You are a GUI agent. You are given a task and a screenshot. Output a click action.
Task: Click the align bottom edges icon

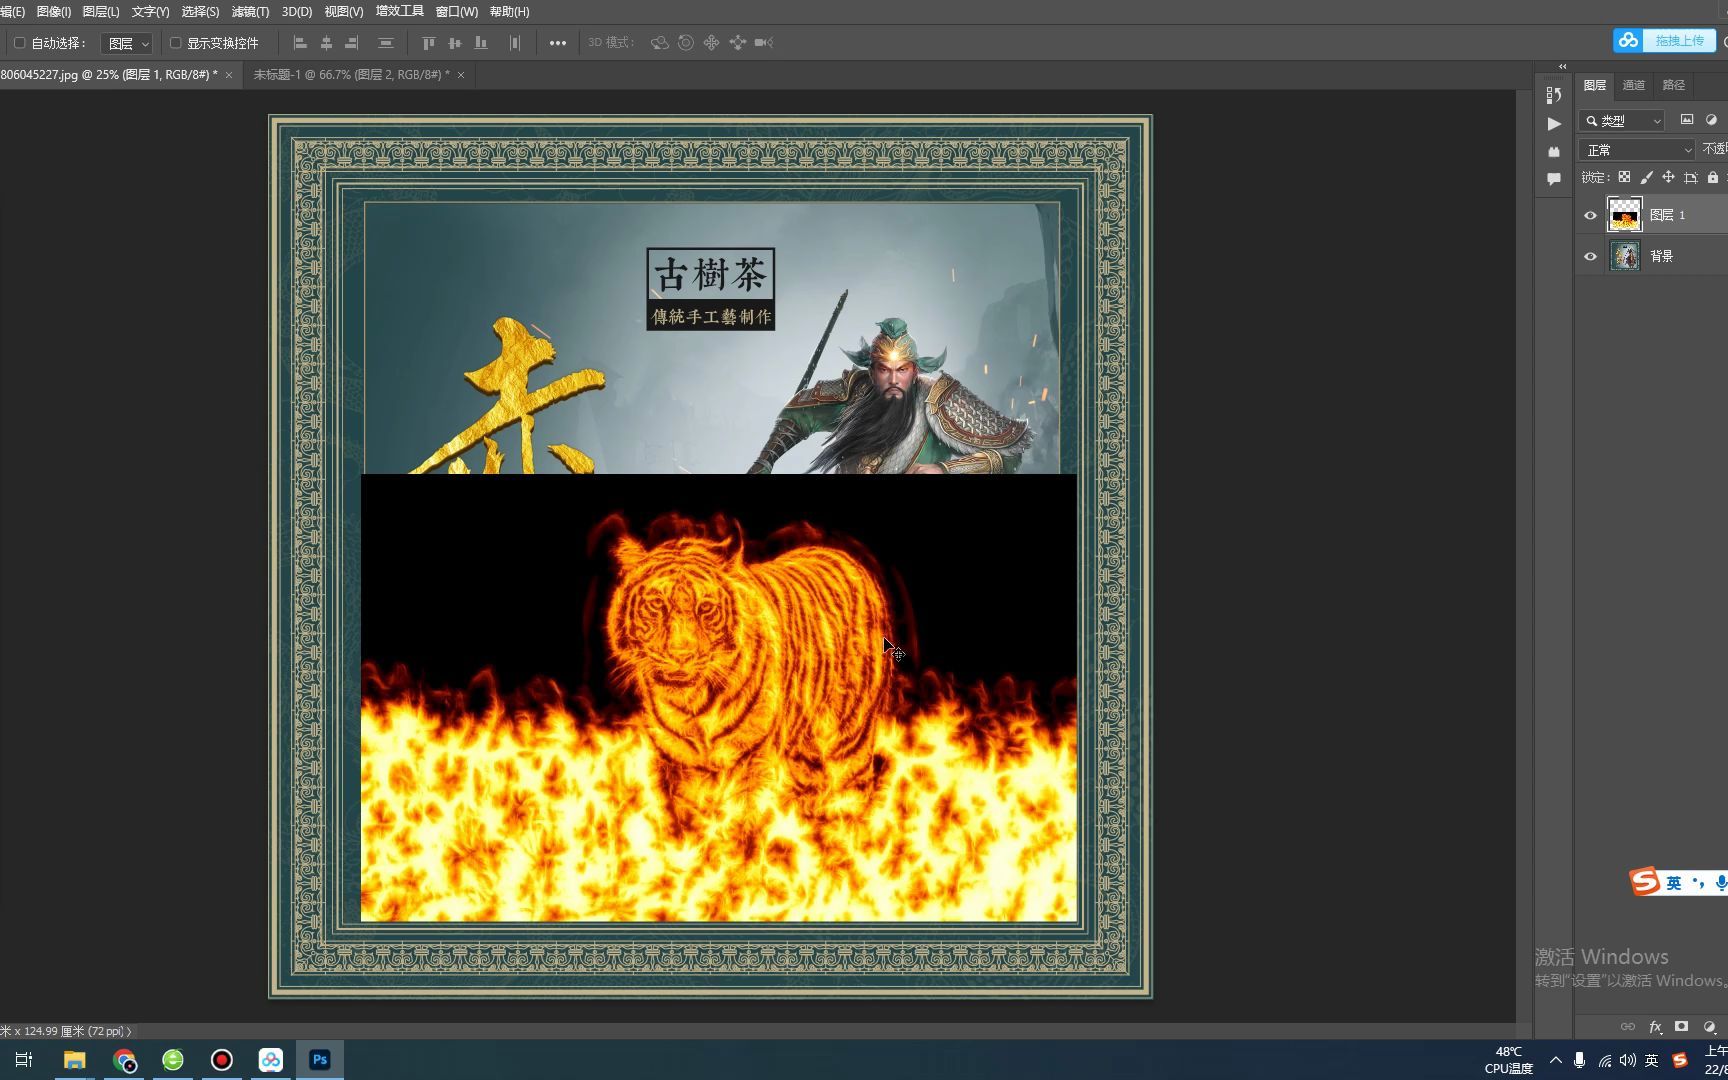481,43
